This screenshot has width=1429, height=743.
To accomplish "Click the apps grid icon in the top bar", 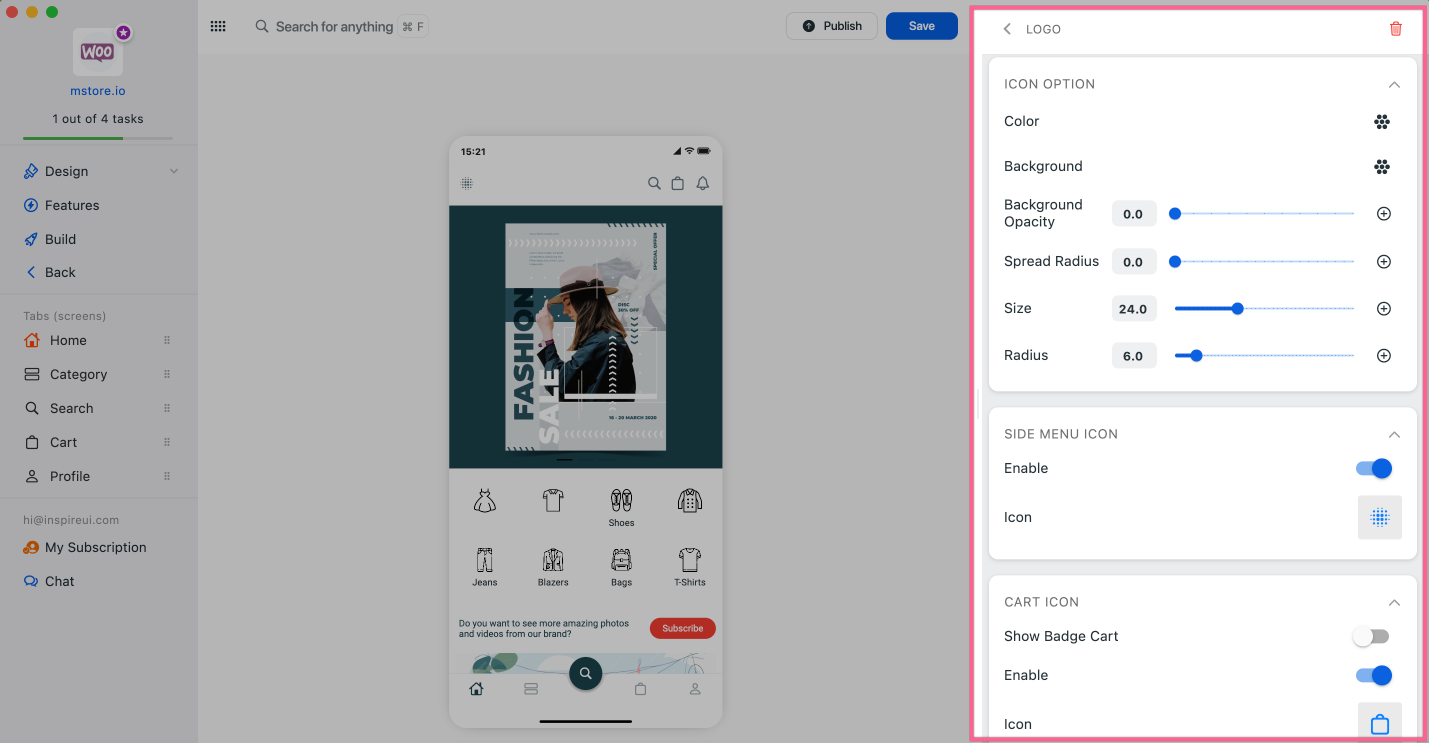I will [x=218, y=27].
